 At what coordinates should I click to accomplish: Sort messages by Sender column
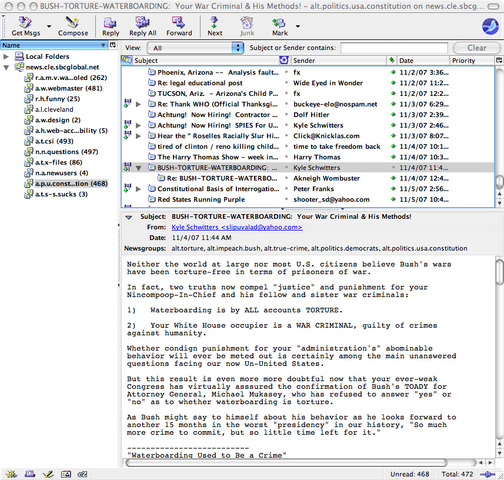338,61
